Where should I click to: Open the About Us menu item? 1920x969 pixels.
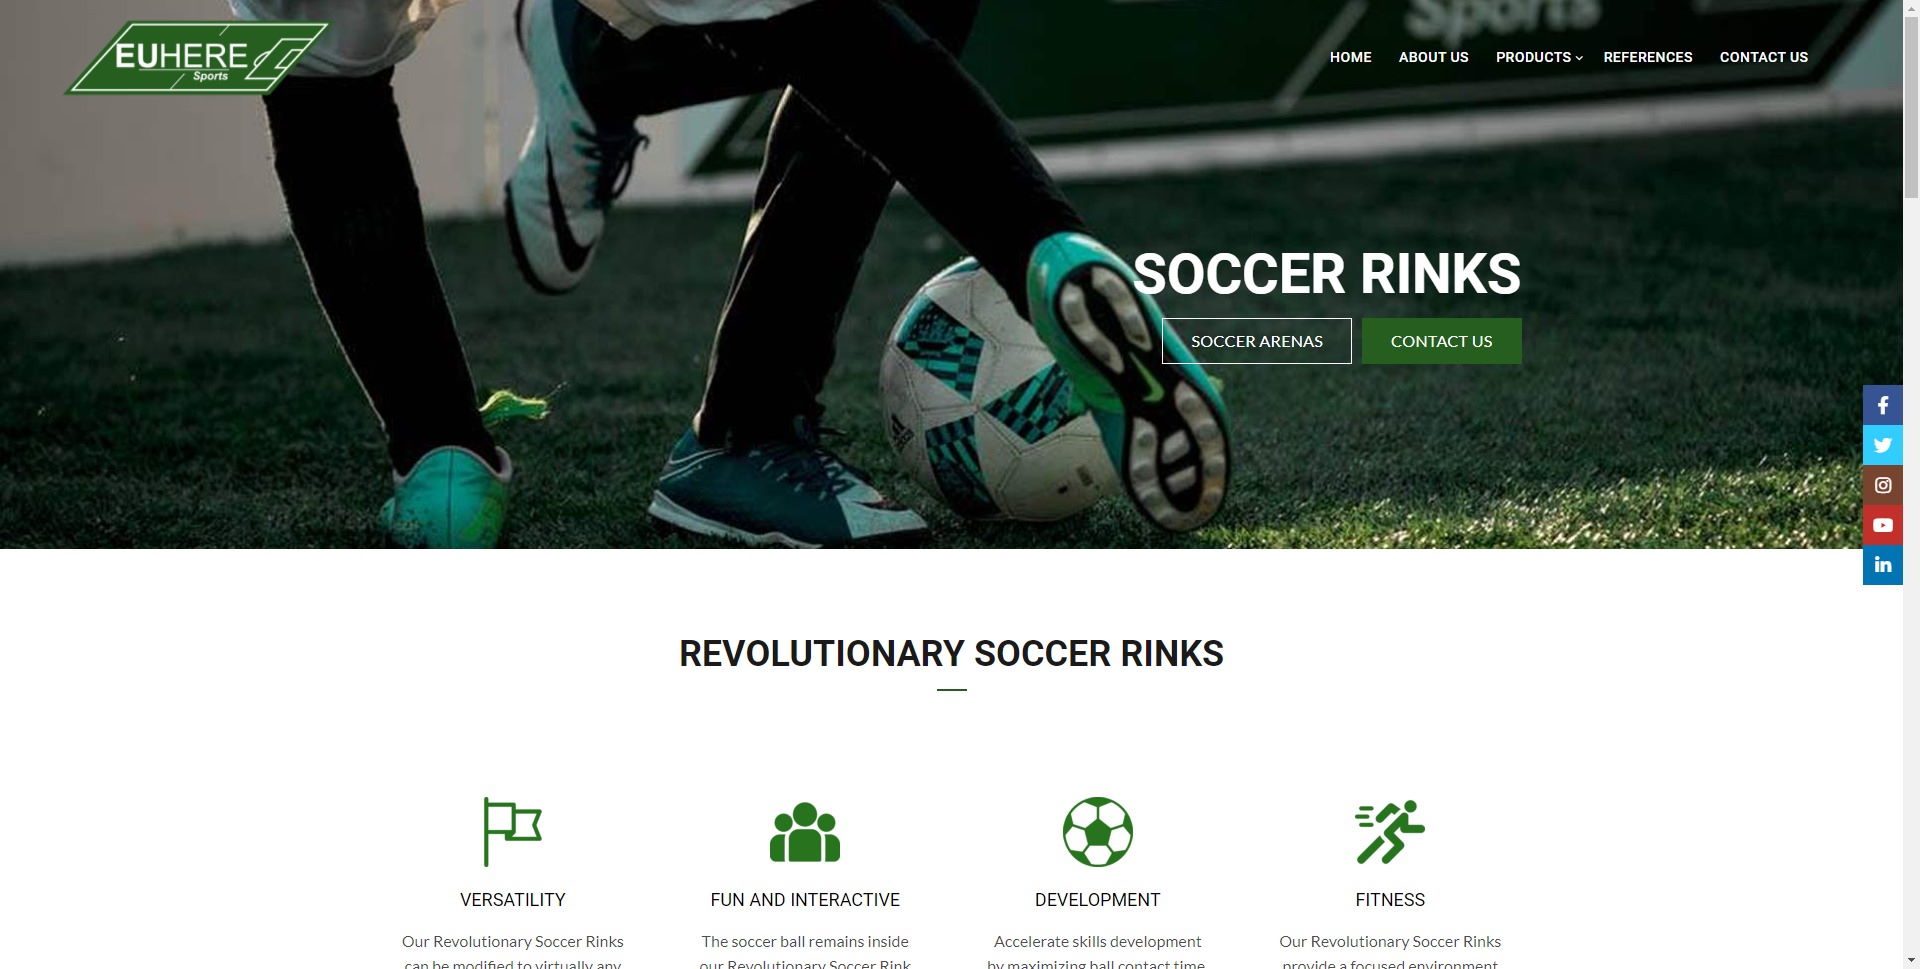coord(1433,57)
